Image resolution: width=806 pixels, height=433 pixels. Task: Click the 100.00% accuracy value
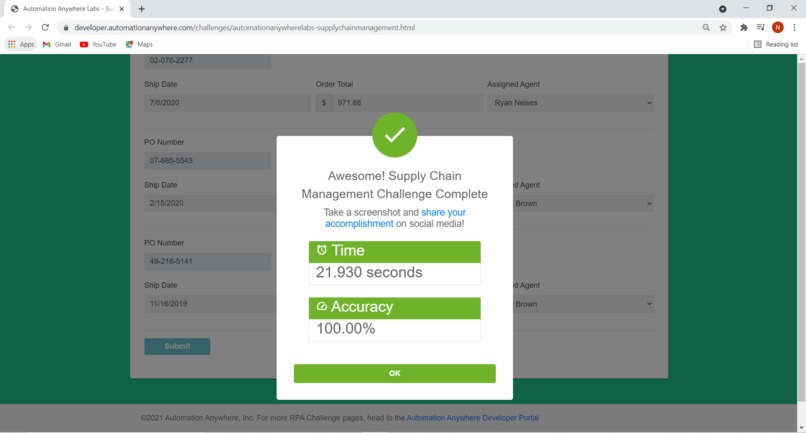345,329
